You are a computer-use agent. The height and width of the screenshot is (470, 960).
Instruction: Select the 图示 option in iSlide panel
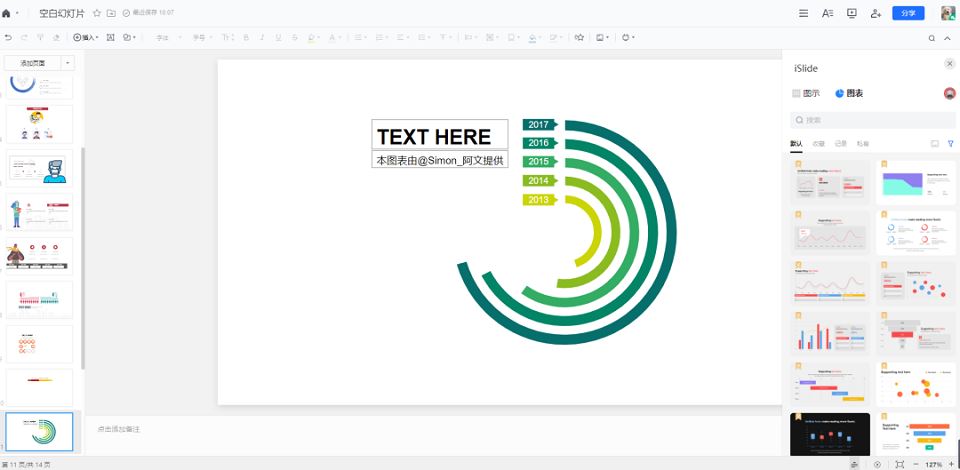806,93
